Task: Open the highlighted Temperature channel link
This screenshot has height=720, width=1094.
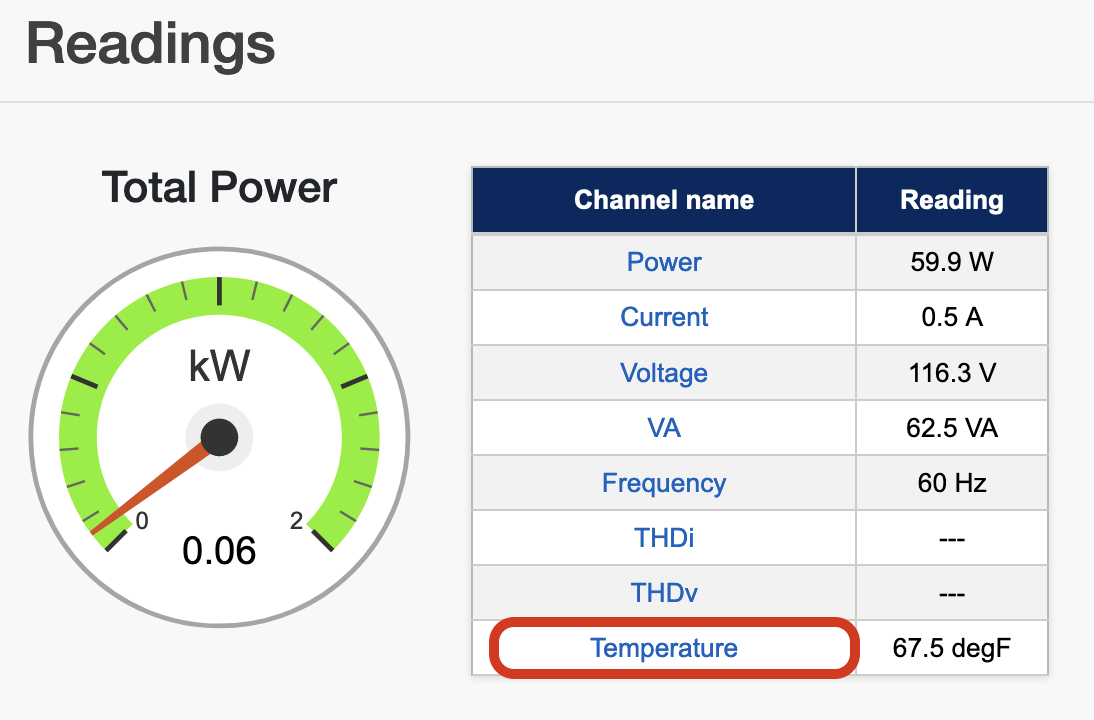Action: (664, 648)
